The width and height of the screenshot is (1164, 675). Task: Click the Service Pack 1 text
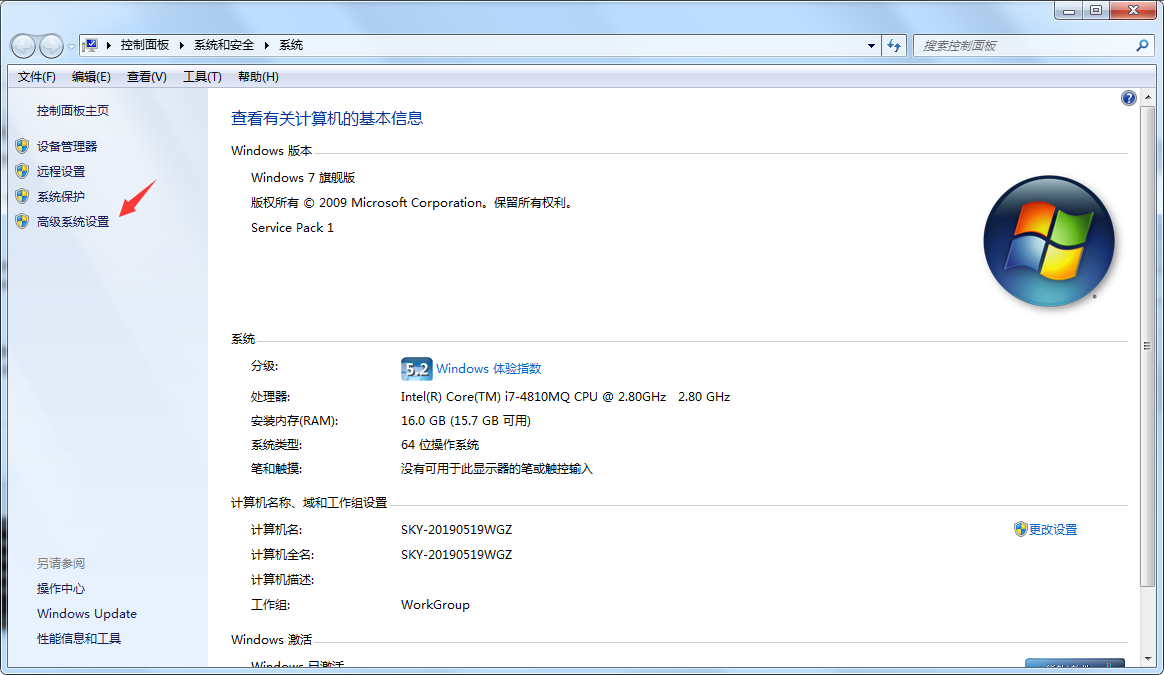pyautogui.click(x=292, y=228)
